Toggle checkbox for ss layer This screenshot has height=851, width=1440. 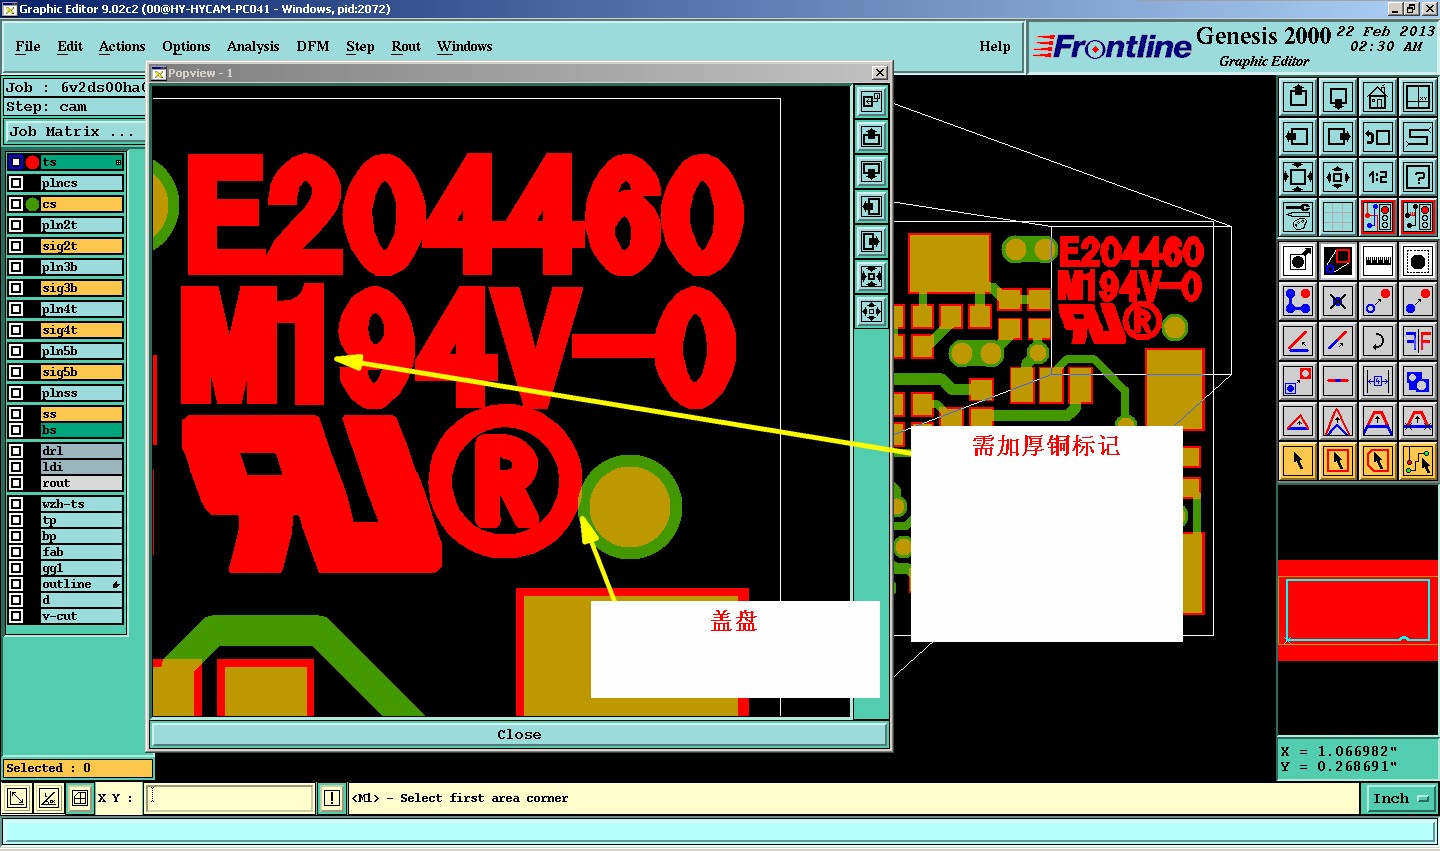click(x=16, y=414)
